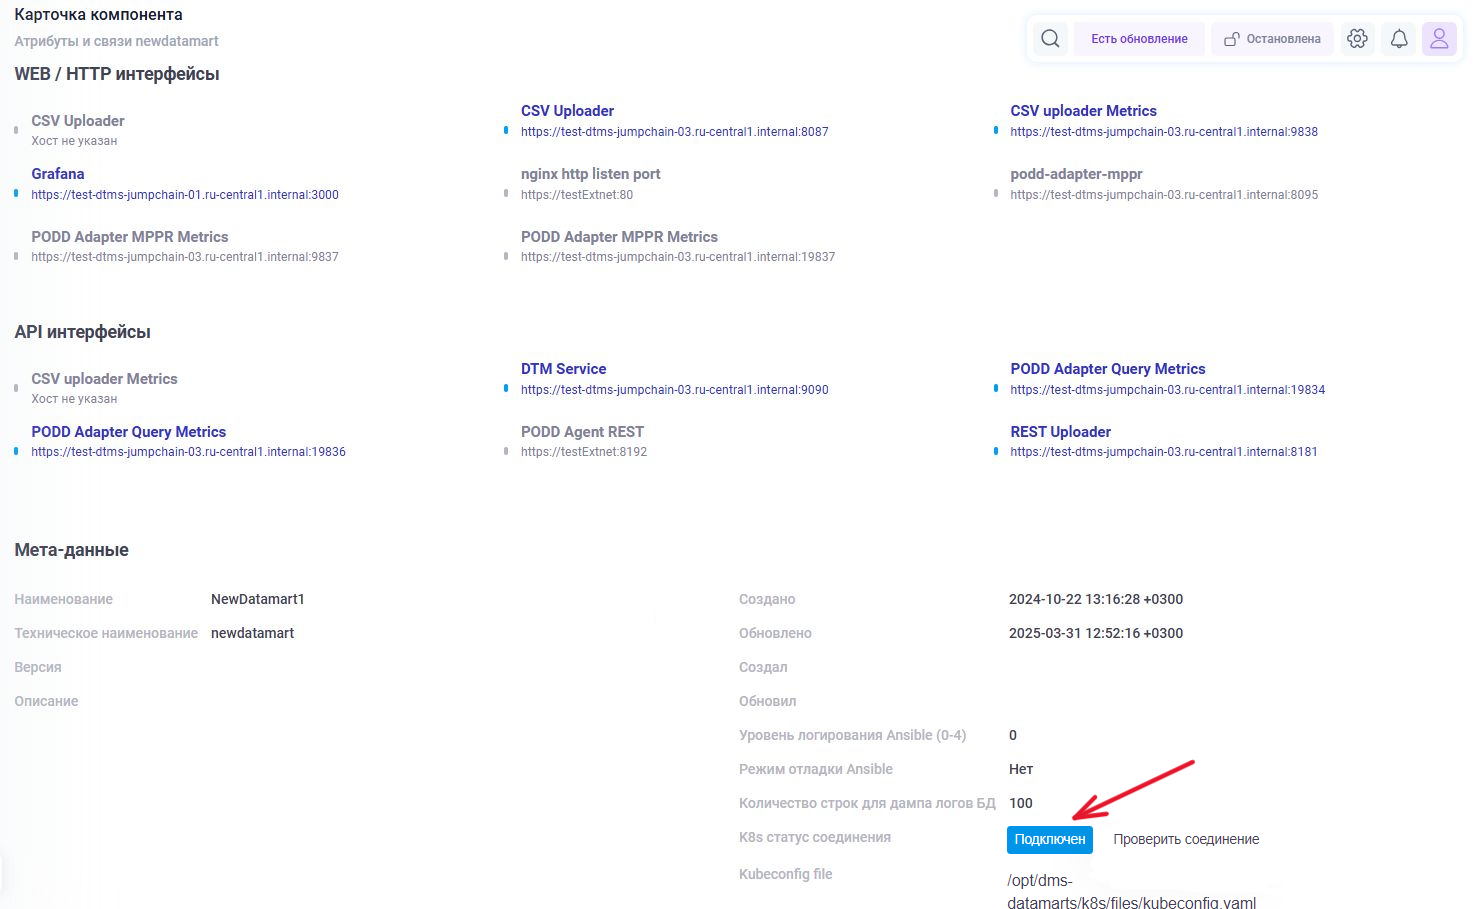This screenshot has height=909, width=1475.
Task: Click the nginx http listen port entry
Action: coord(590,174)
